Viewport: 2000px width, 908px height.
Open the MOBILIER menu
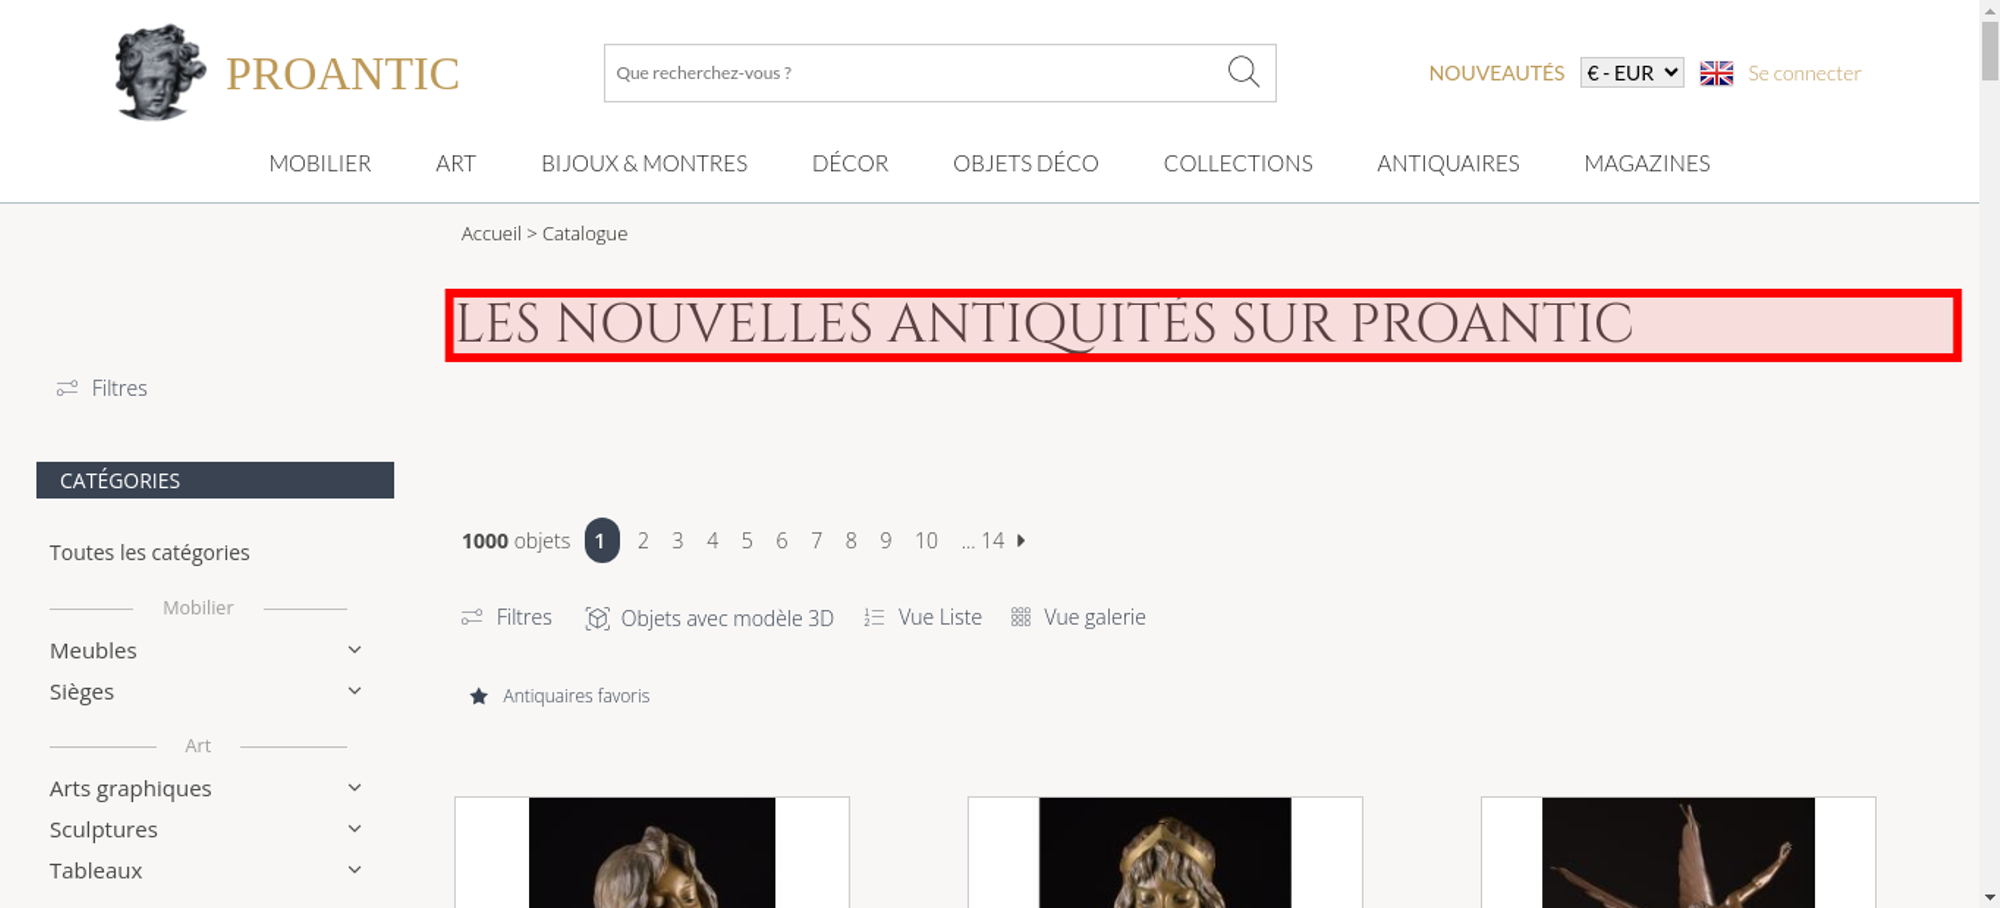[320, 163]
